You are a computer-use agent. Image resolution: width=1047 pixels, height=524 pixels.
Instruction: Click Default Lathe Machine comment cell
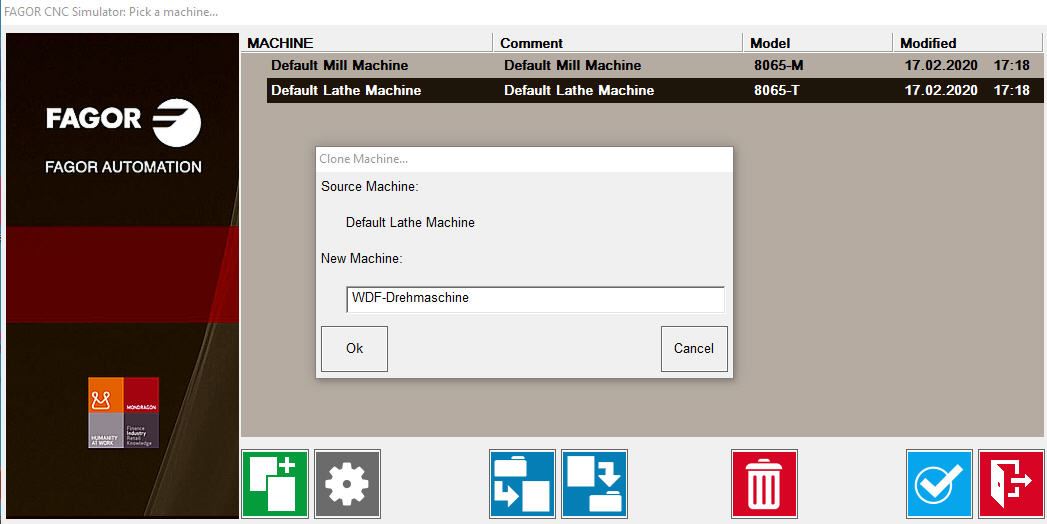pyautogui.click(x=579, y=90)
